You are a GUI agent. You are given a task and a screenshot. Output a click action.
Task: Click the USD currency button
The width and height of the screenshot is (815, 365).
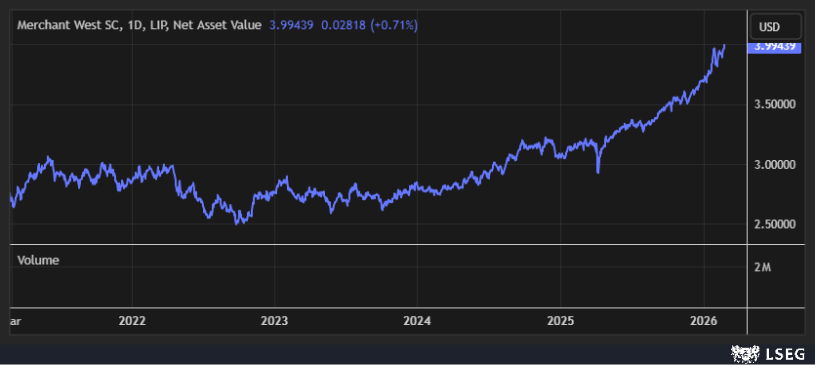click(775, 28)
